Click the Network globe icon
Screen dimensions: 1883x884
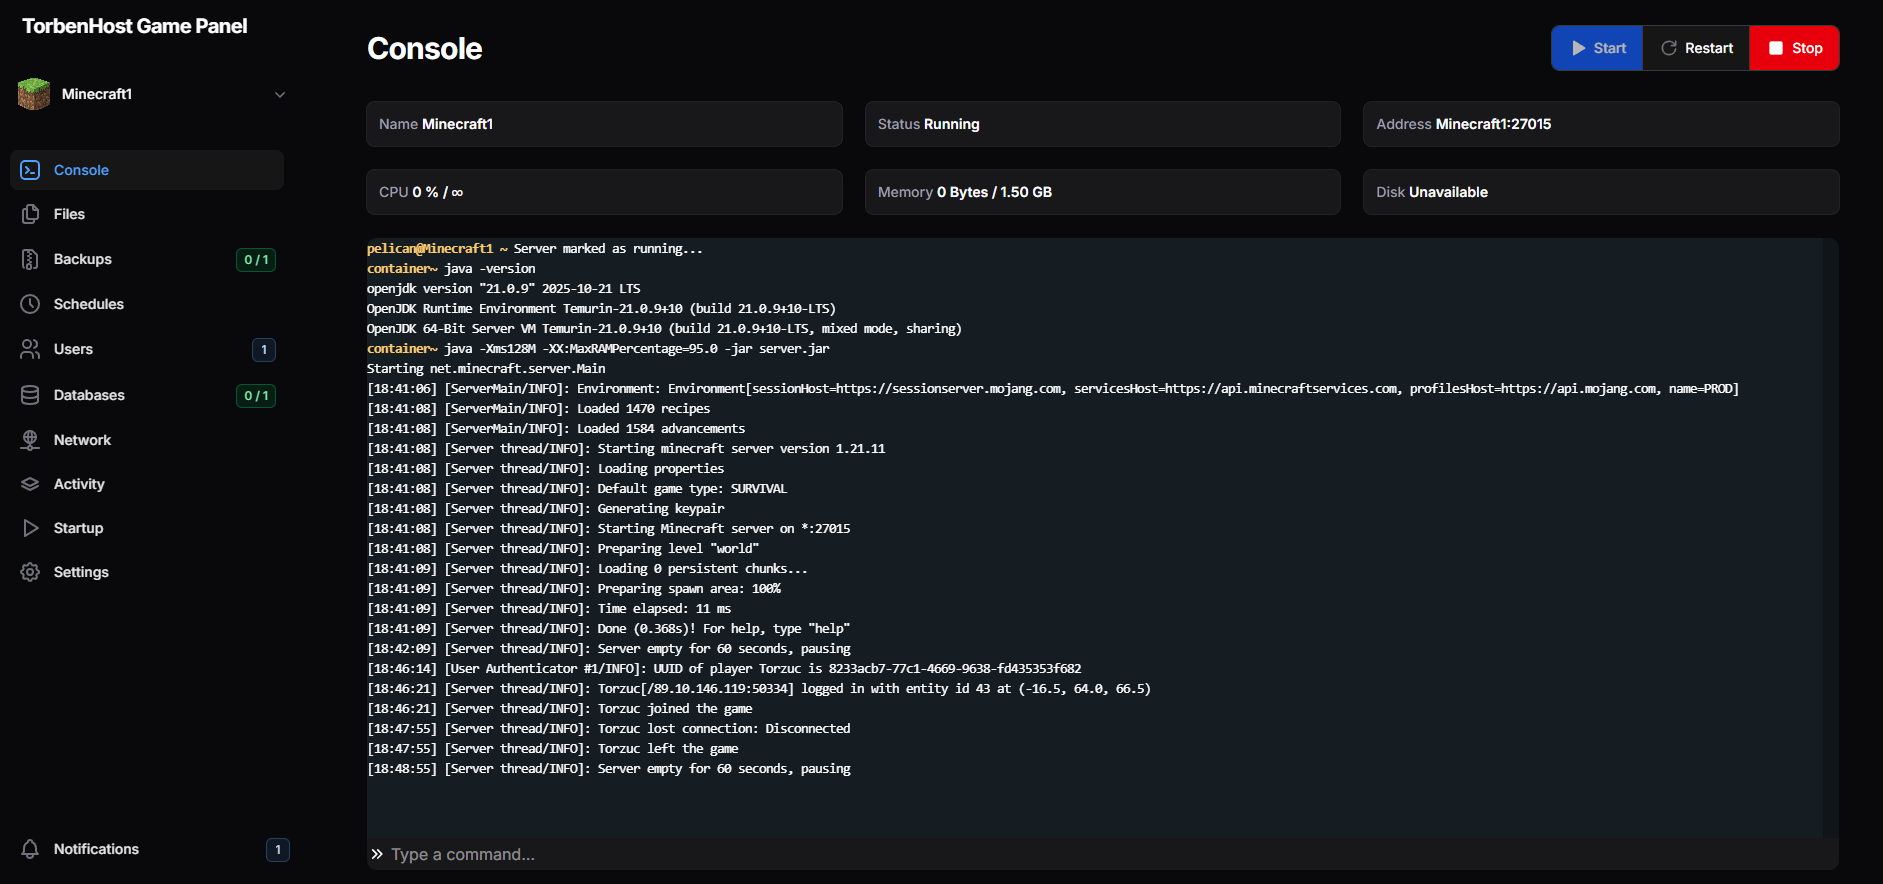pyautogui.click(x=30, y=440)
